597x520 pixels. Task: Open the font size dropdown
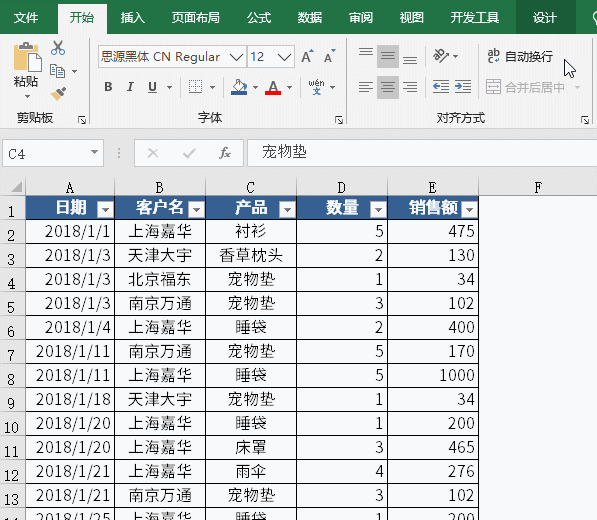coord(284,57)
